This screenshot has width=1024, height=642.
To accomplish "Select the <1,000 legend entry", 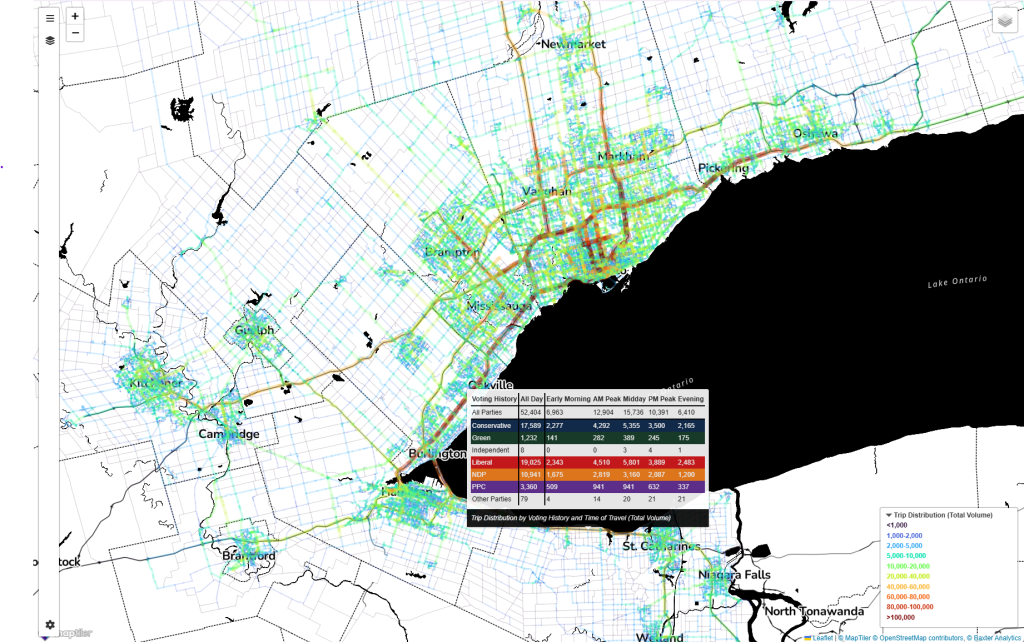I will [x=900, y=526].
